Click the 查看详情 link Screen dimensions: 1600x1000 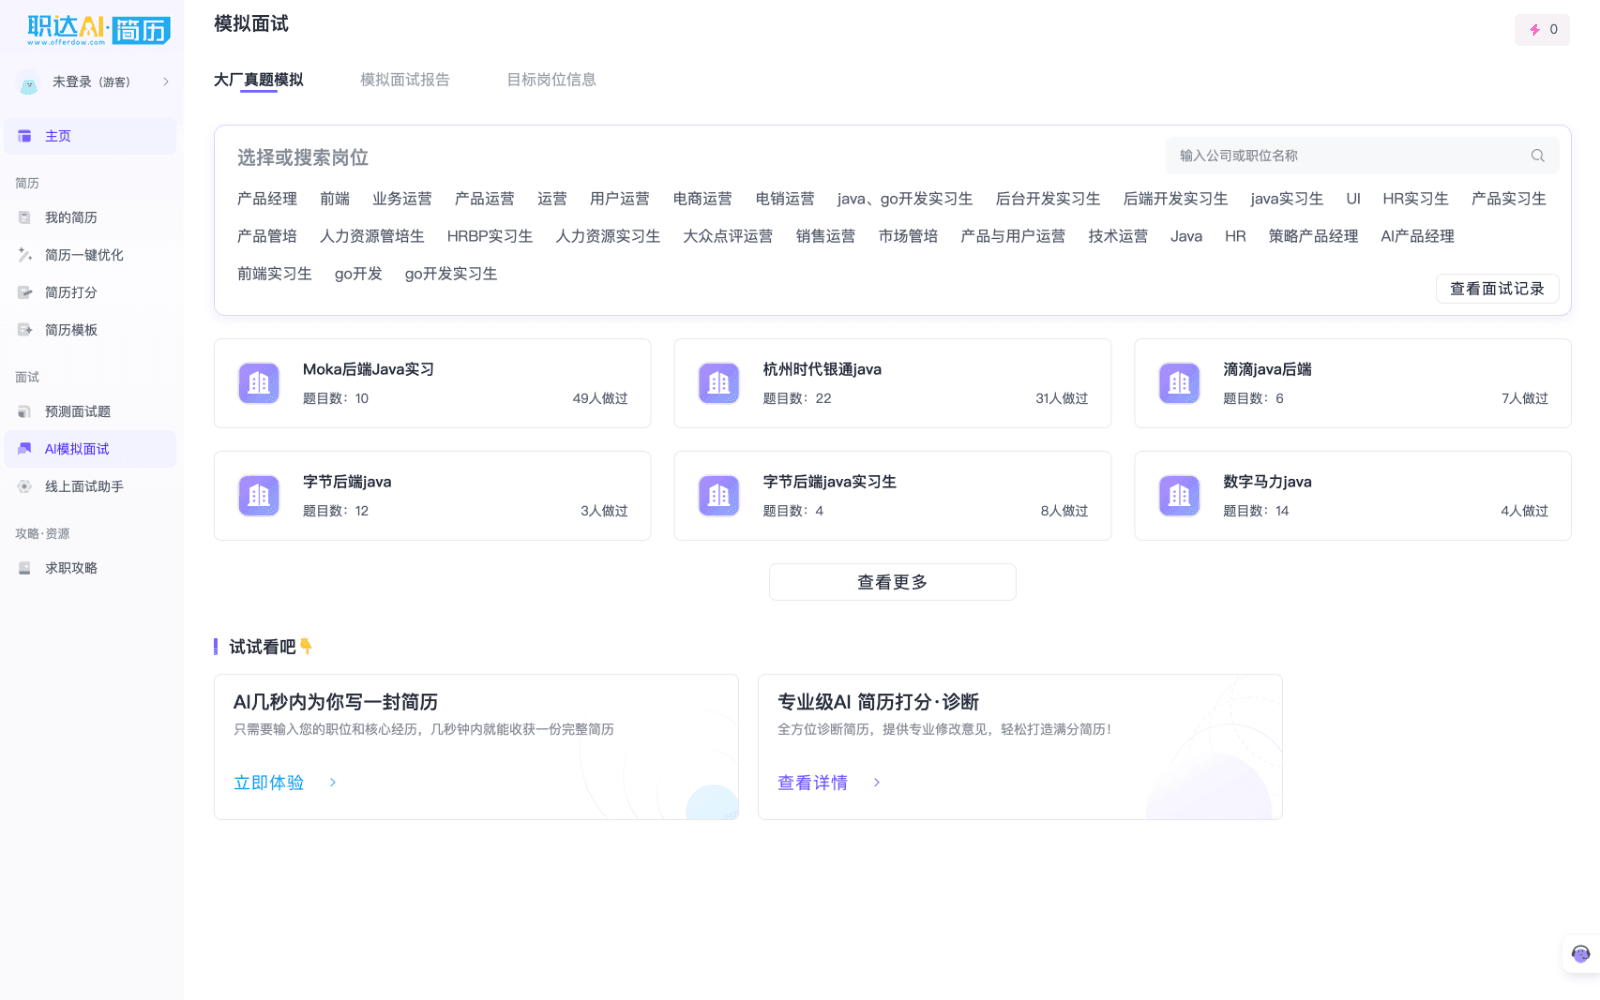813,783
